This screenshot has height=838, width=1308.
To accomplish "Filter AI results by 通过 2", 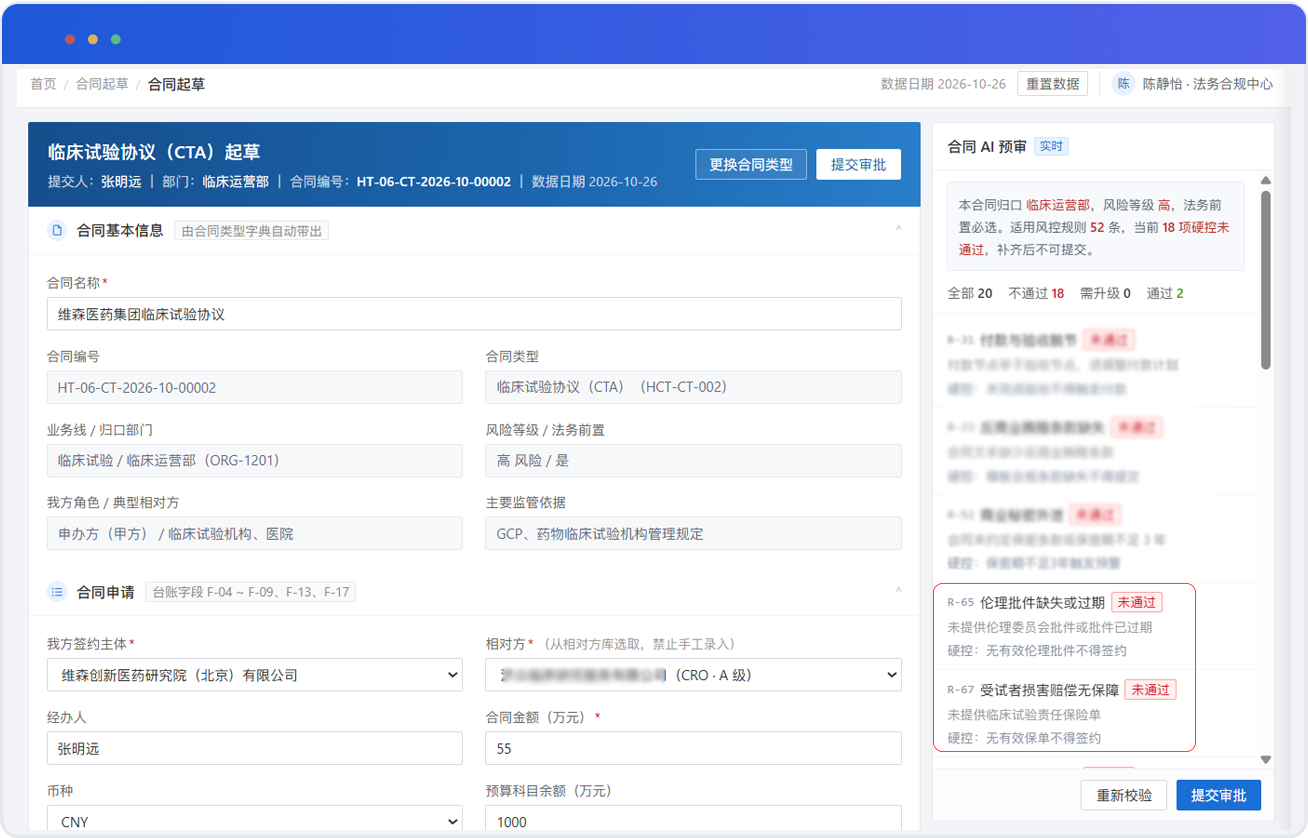I will tap(1165, 293).
